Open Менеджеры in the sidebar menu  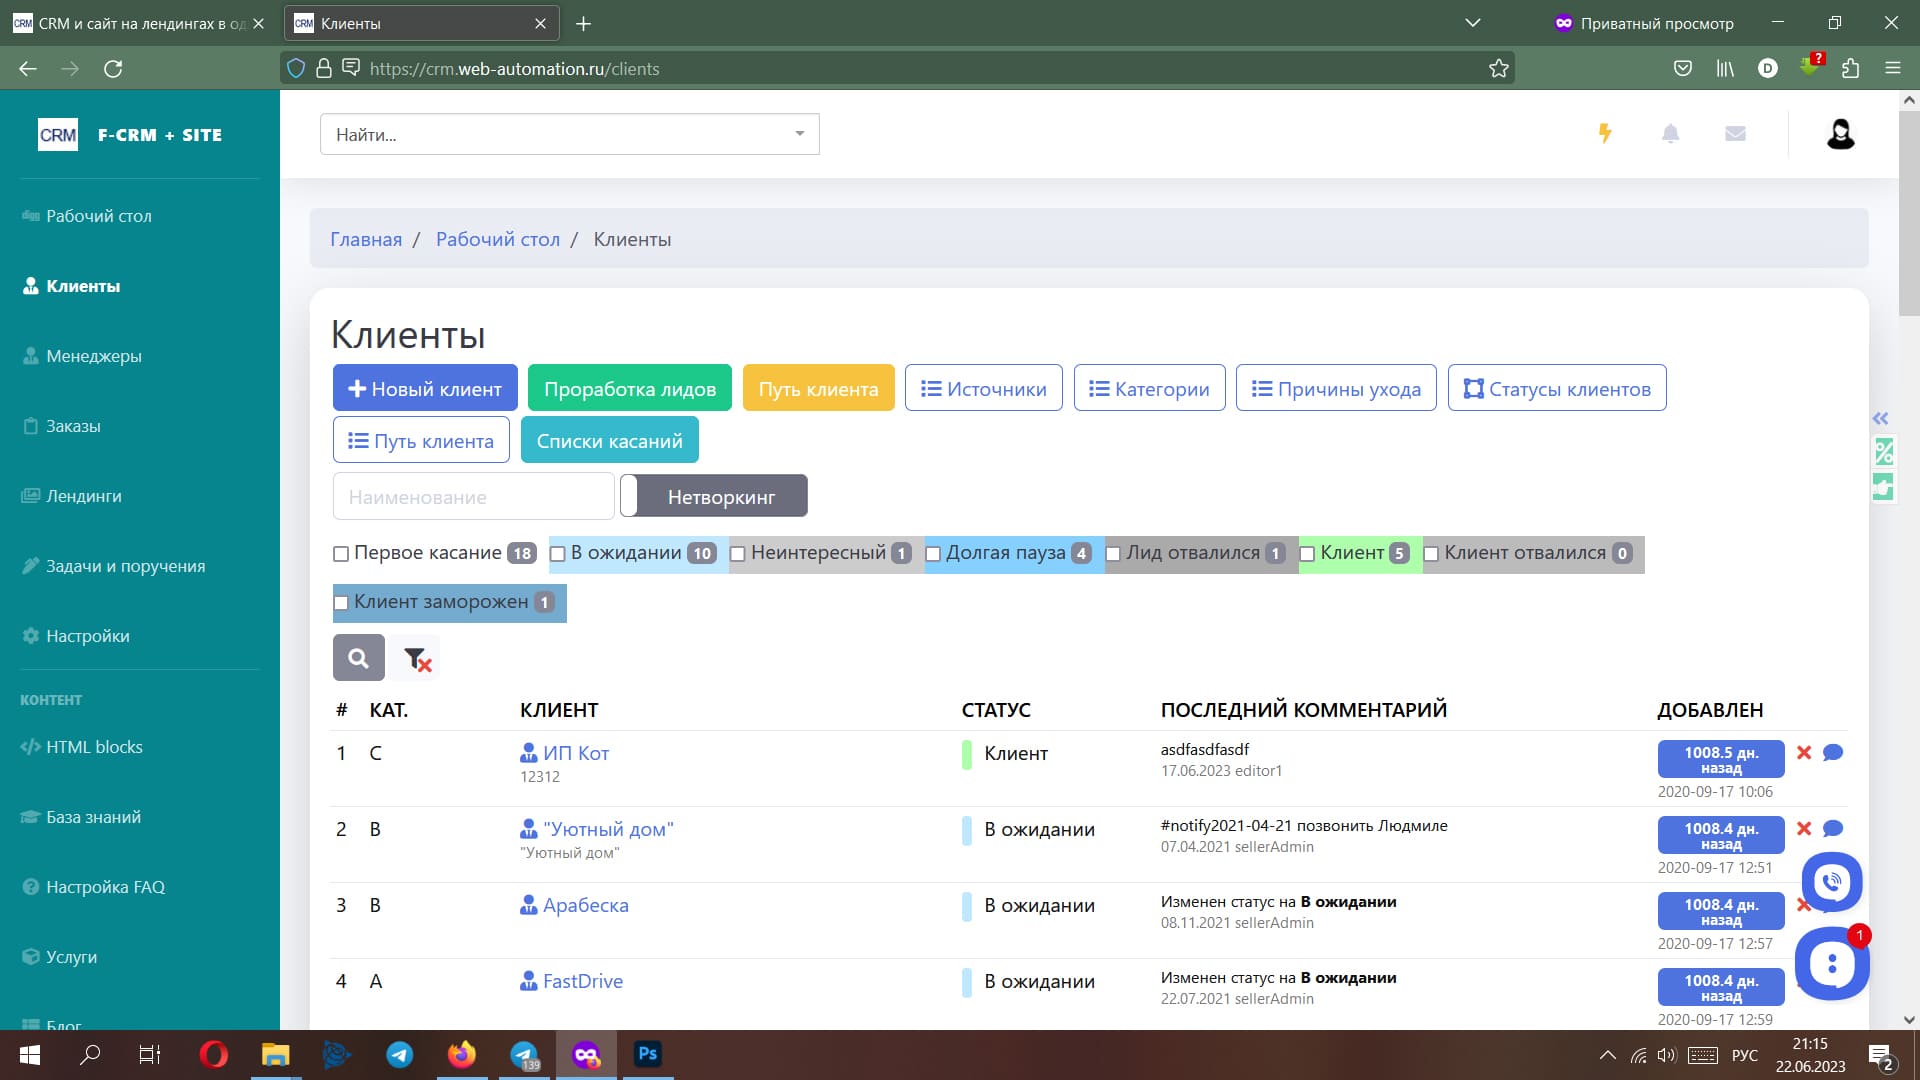coord(93,356)
